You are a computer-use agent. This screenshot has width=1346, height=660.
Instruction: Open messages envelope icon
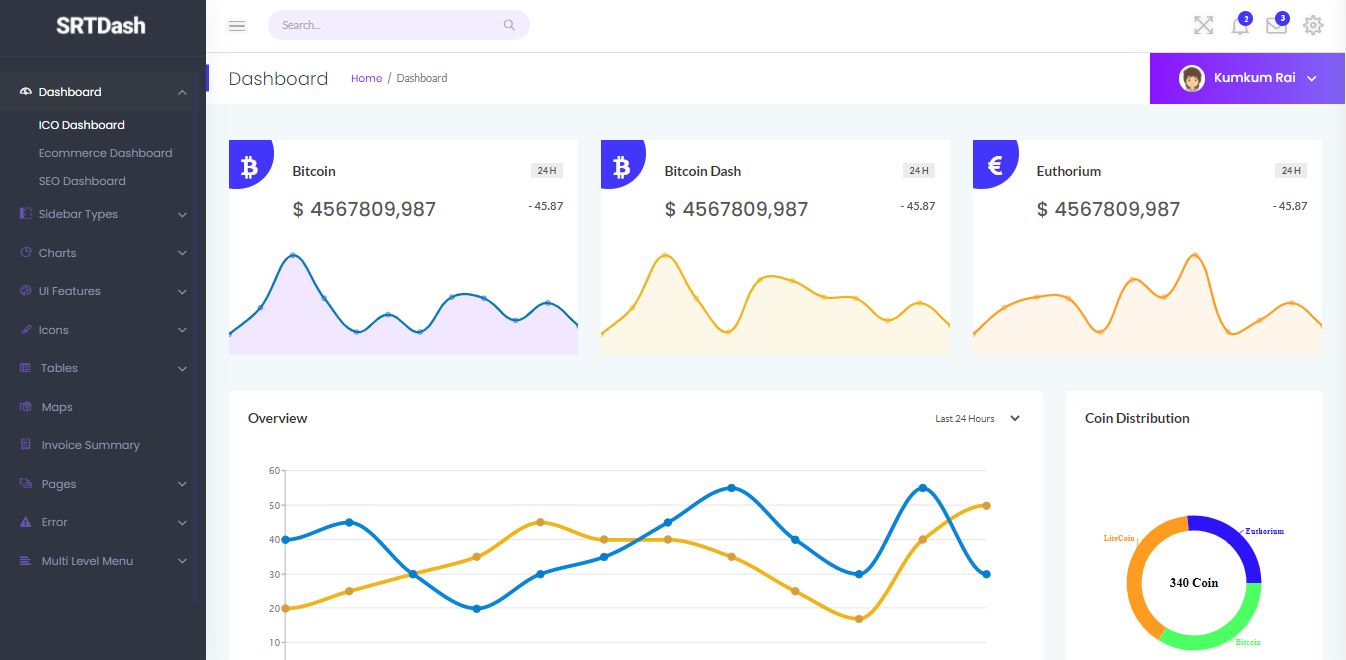click(1276, 26)
